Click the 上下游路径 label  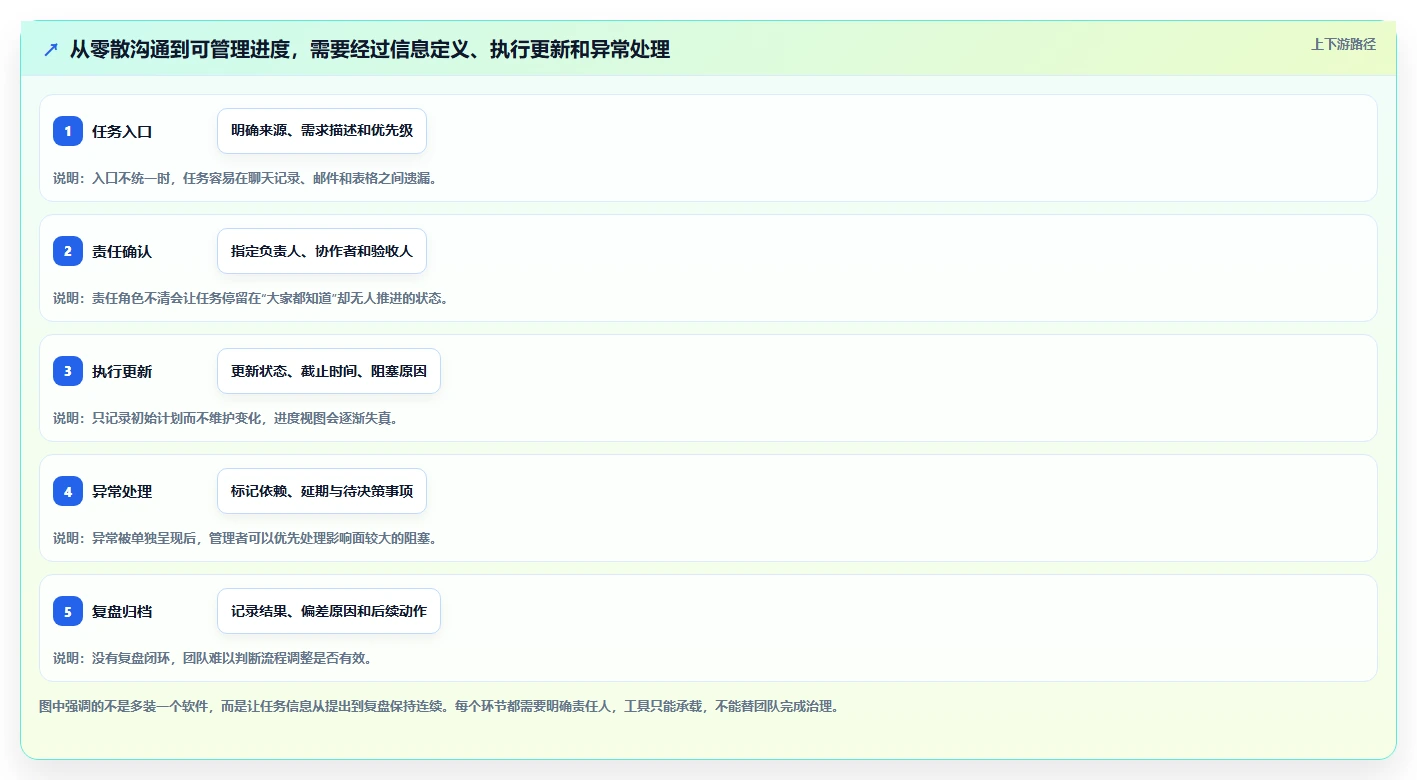pos(1343,44)
